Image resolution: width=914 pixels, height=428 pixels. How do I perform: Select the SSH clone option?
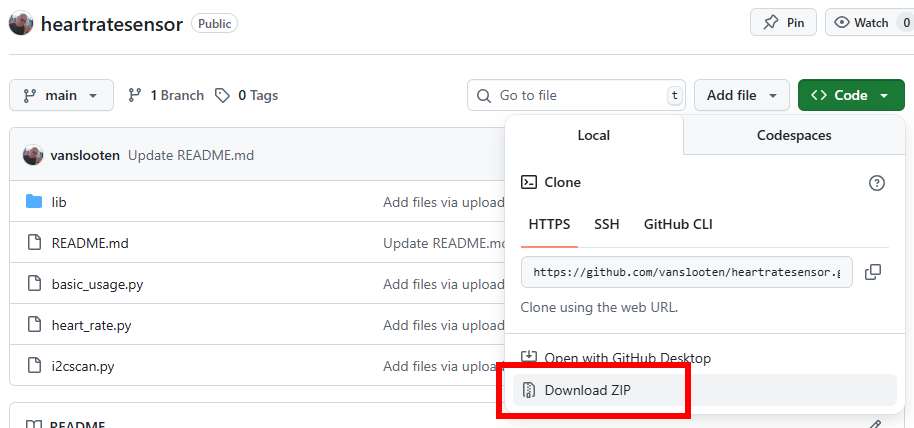(x=607, y=224)
